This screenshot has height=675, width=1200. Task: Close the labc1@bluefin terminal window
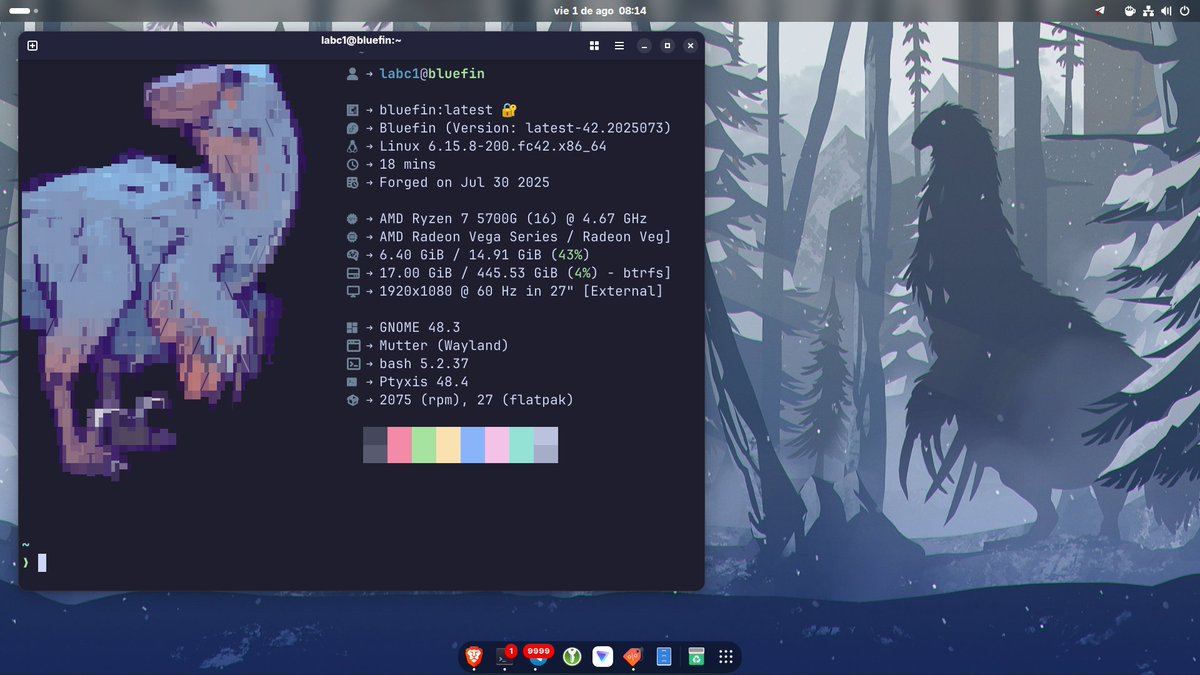(692, 45)
